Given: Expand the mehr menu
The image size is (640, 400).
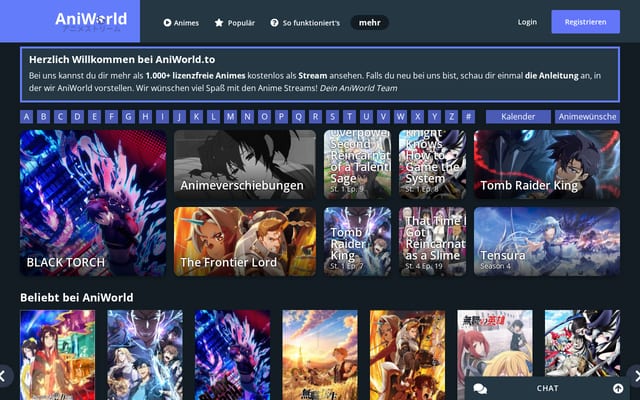Looking at the screenshot, I should click(x=370, y=23).
